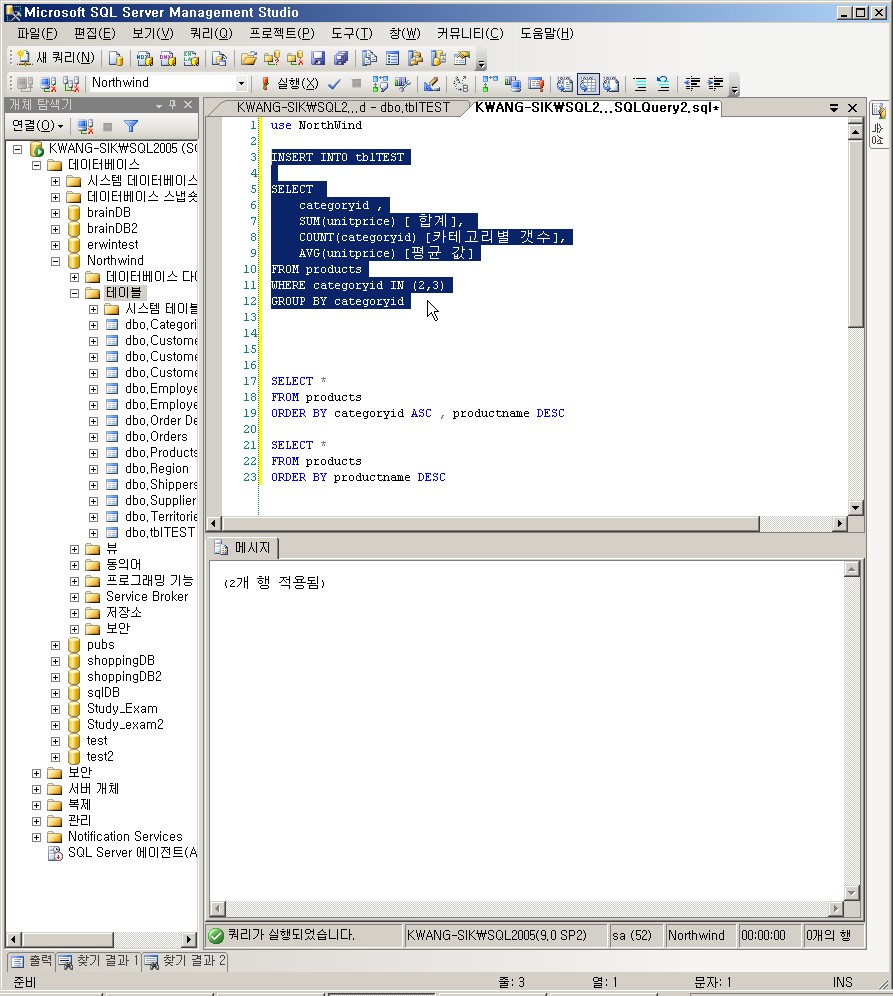Click the Disconnect icon in query toolbar
Image resolution: width=893 pixels, height=996 pixels.
point(48,83)
